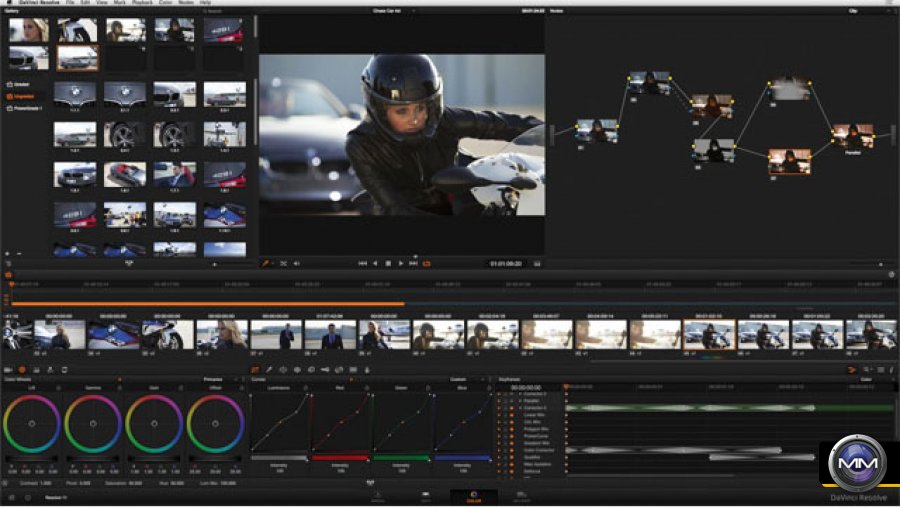Expand the Corrector 5 keyframe track
Viewport: 900px width, 509px height.
click(520, 408)
